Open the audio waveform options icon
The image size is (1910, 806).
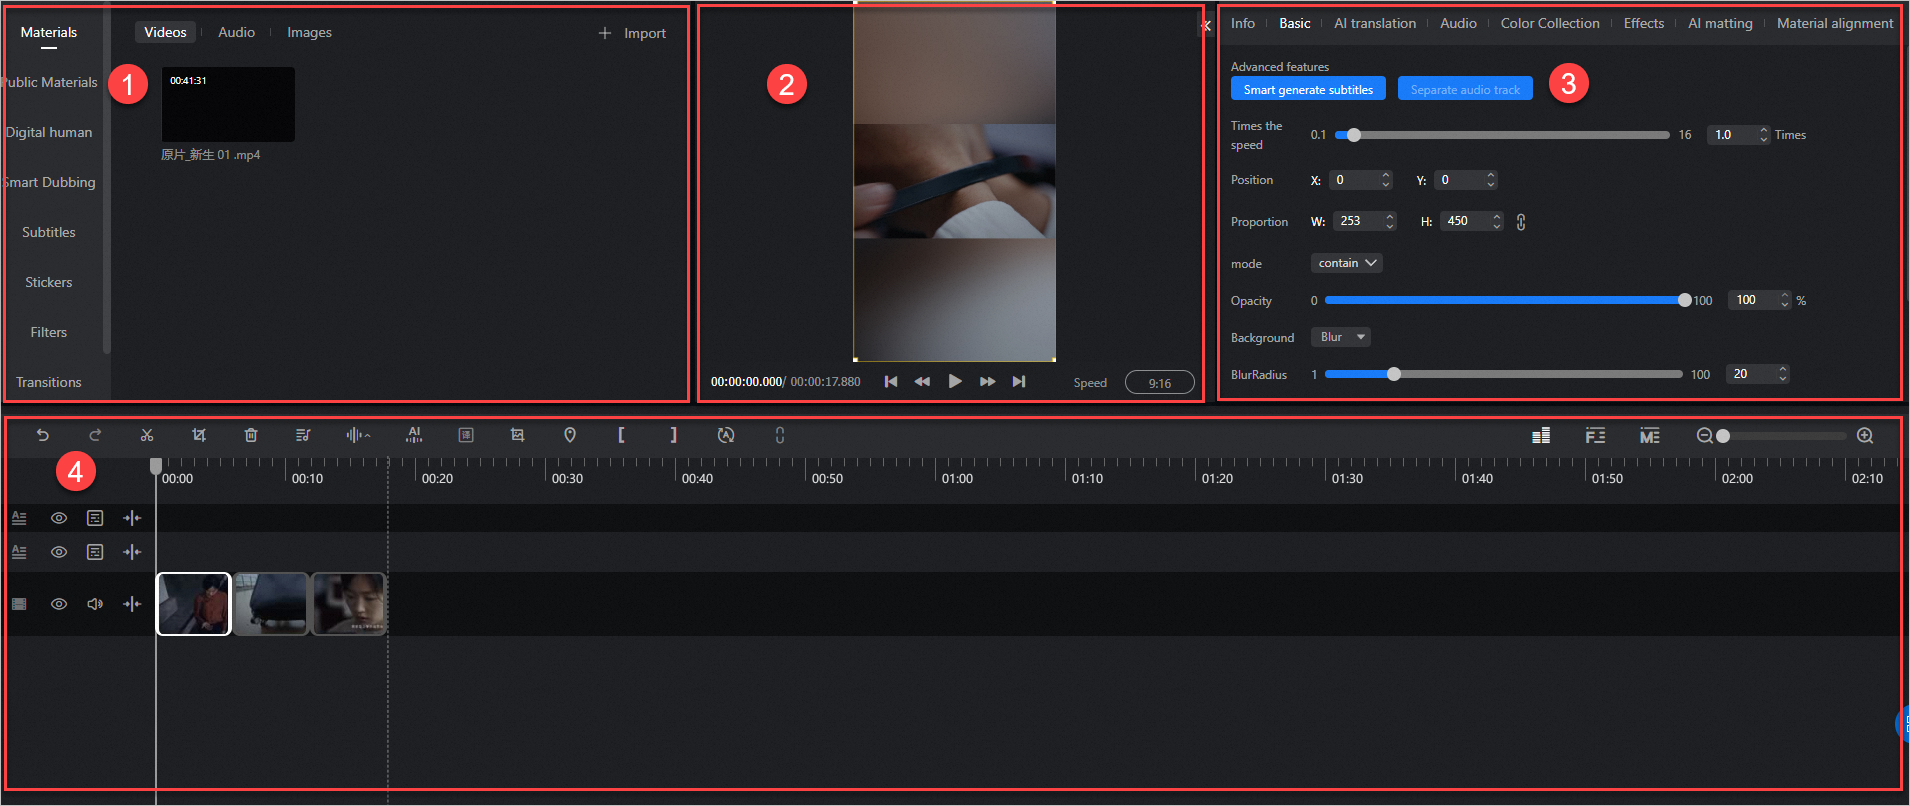coord(358,435)
